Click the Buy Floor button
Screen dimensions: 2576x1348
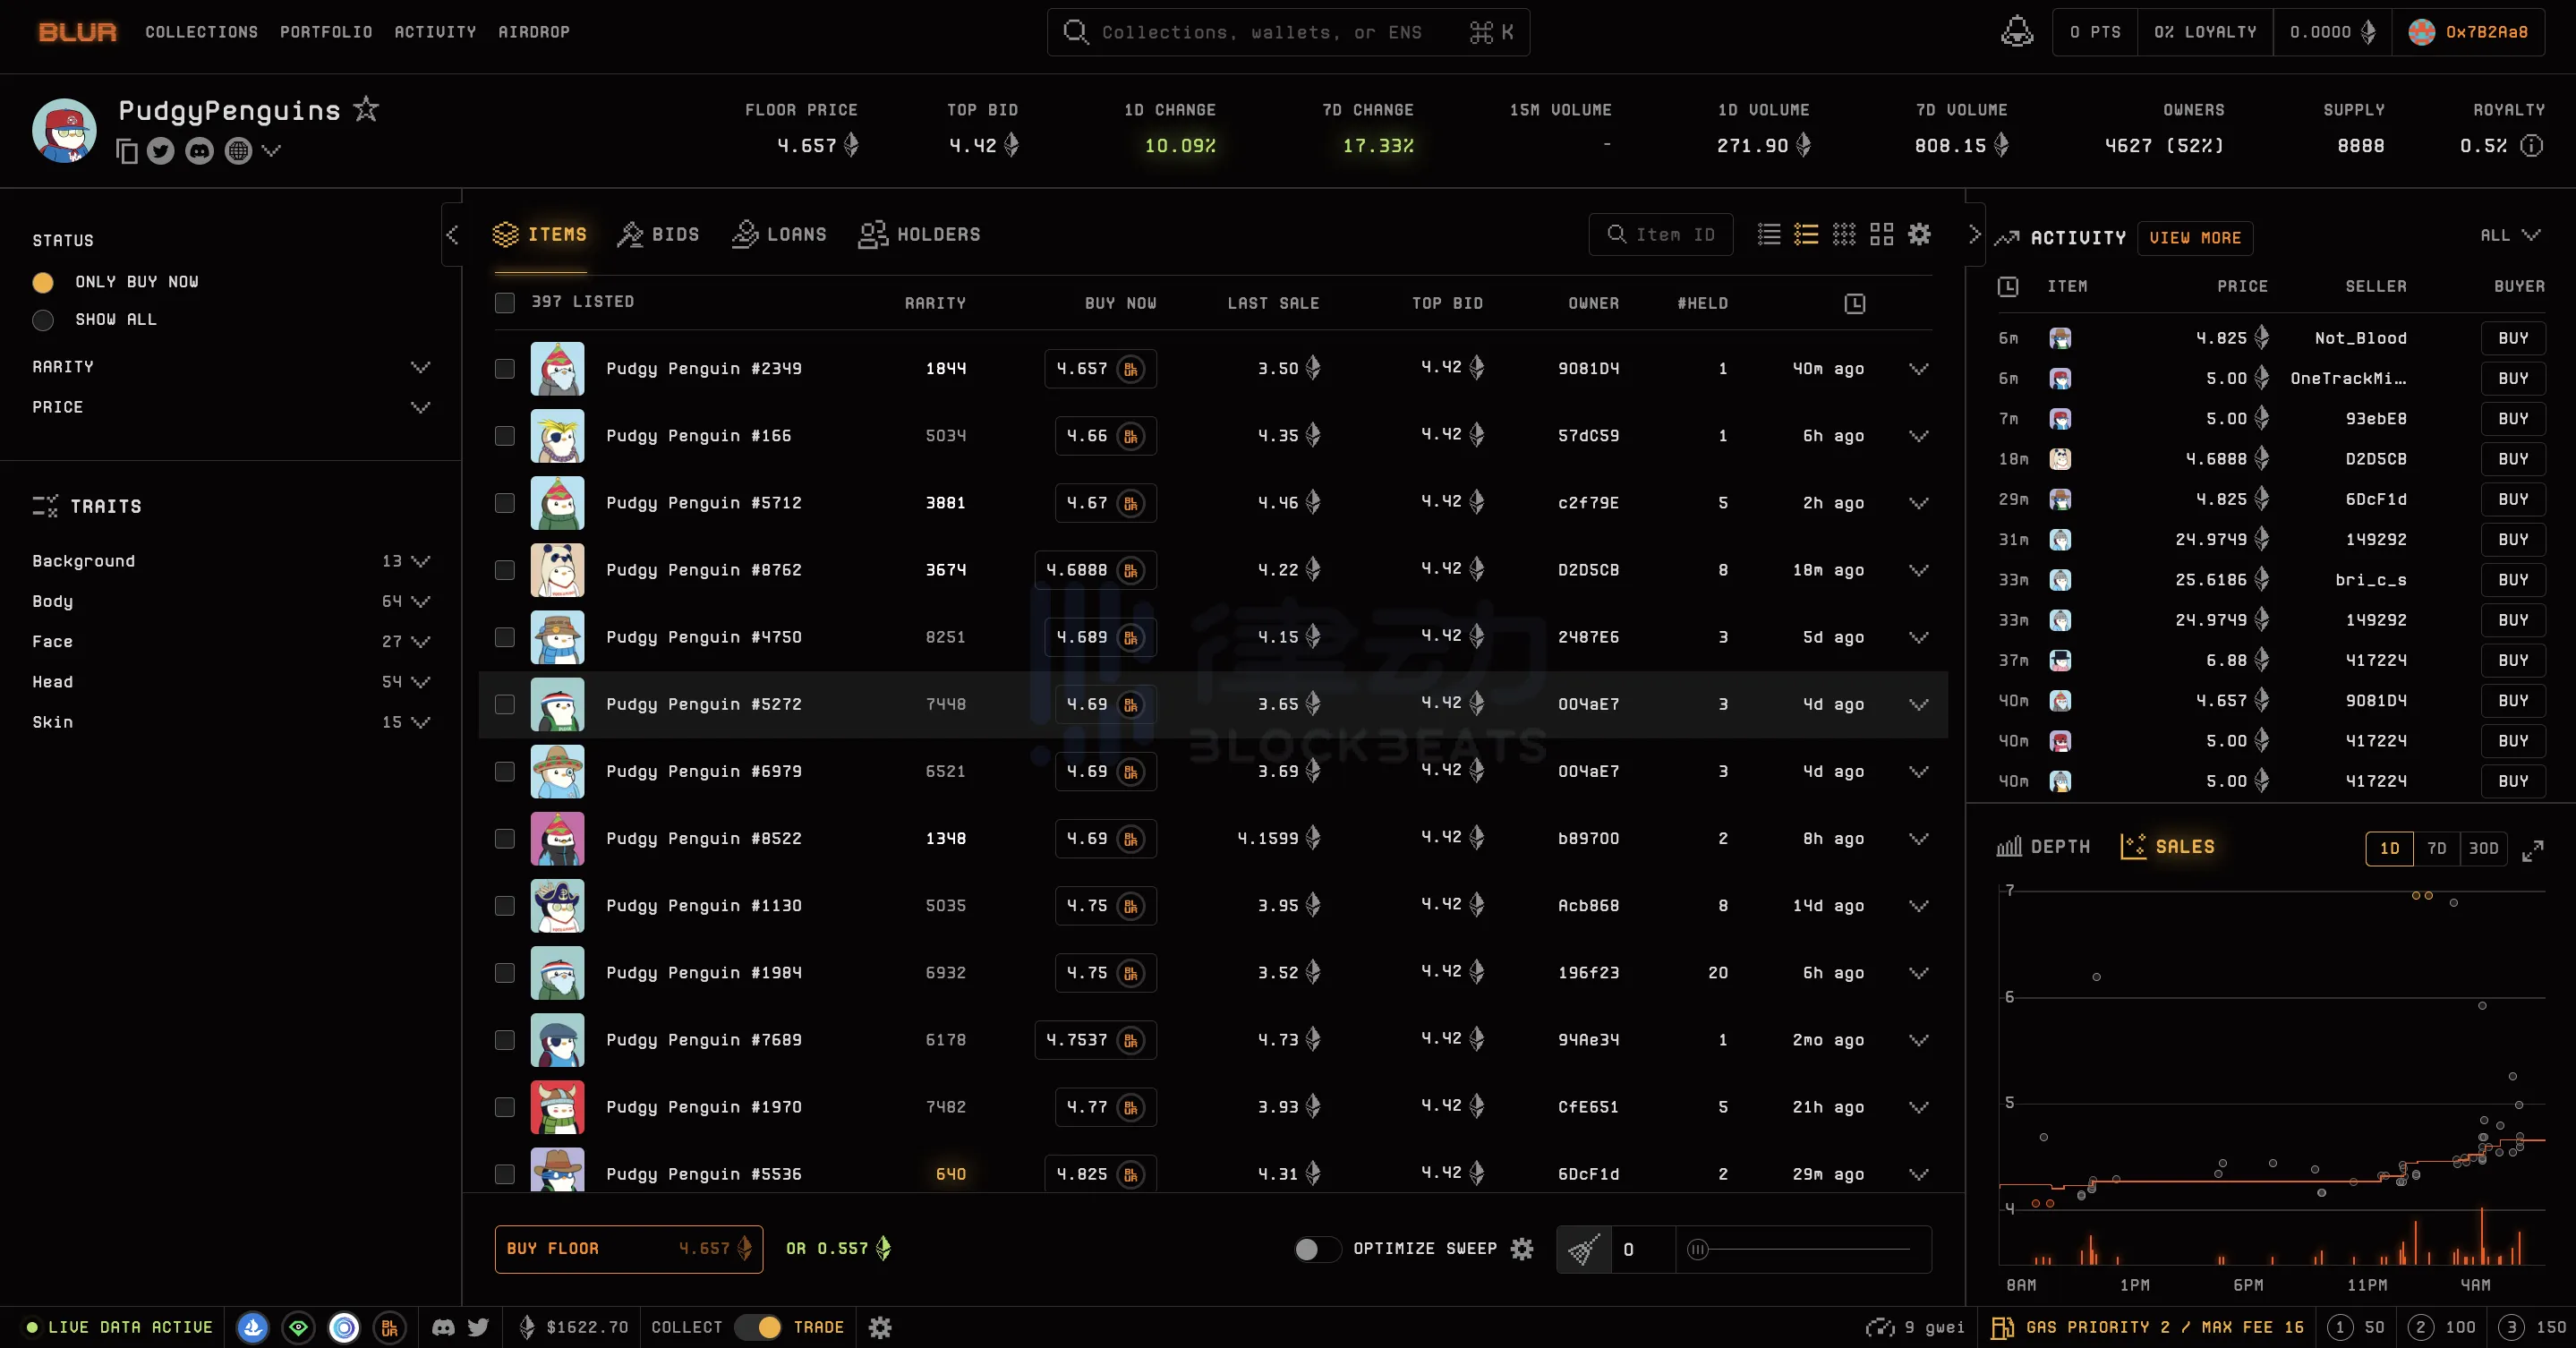click(628, 1249)
